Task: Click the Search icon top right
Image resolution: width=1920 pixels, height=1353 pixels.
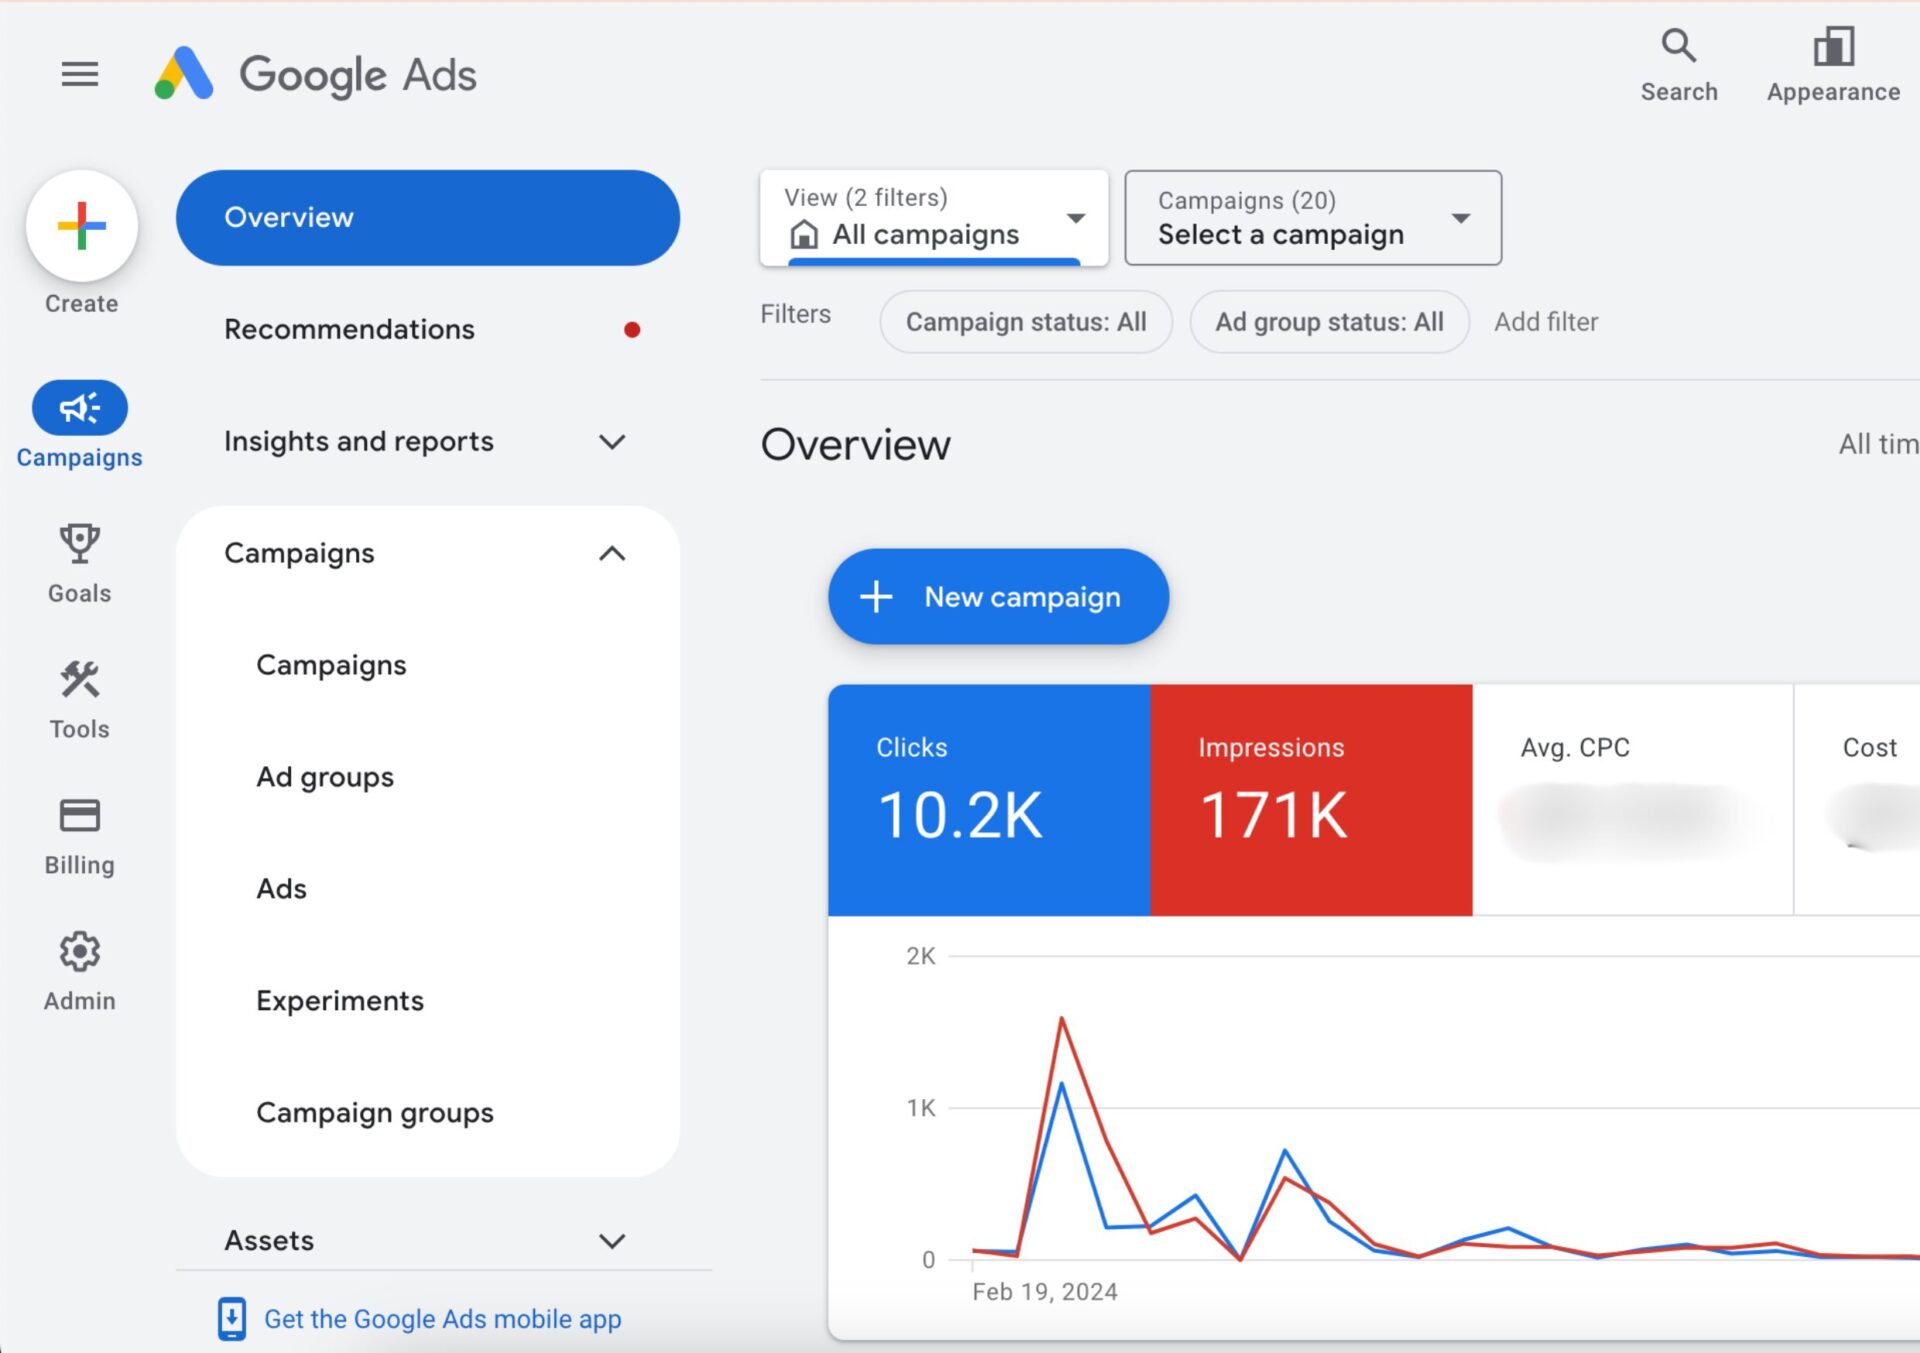Action: coord(1681,50)
